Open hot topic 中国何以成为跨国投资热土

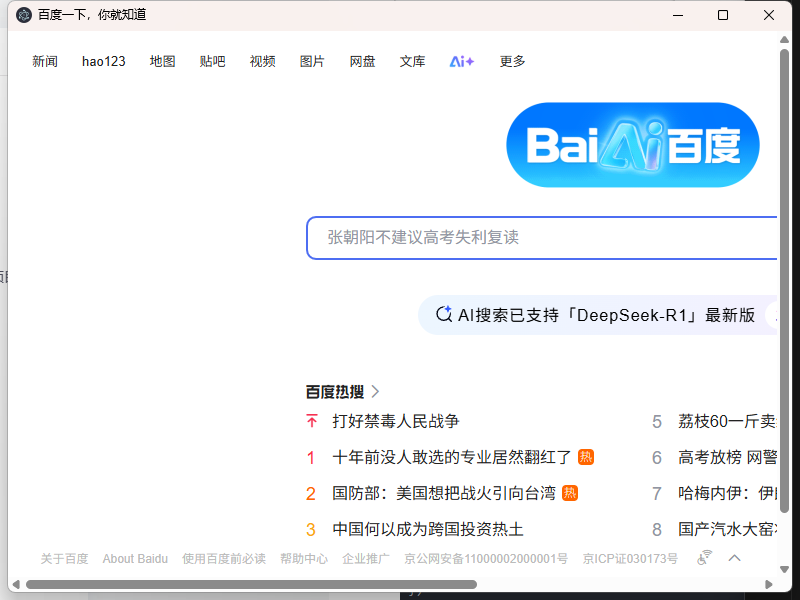pos(428,529)
